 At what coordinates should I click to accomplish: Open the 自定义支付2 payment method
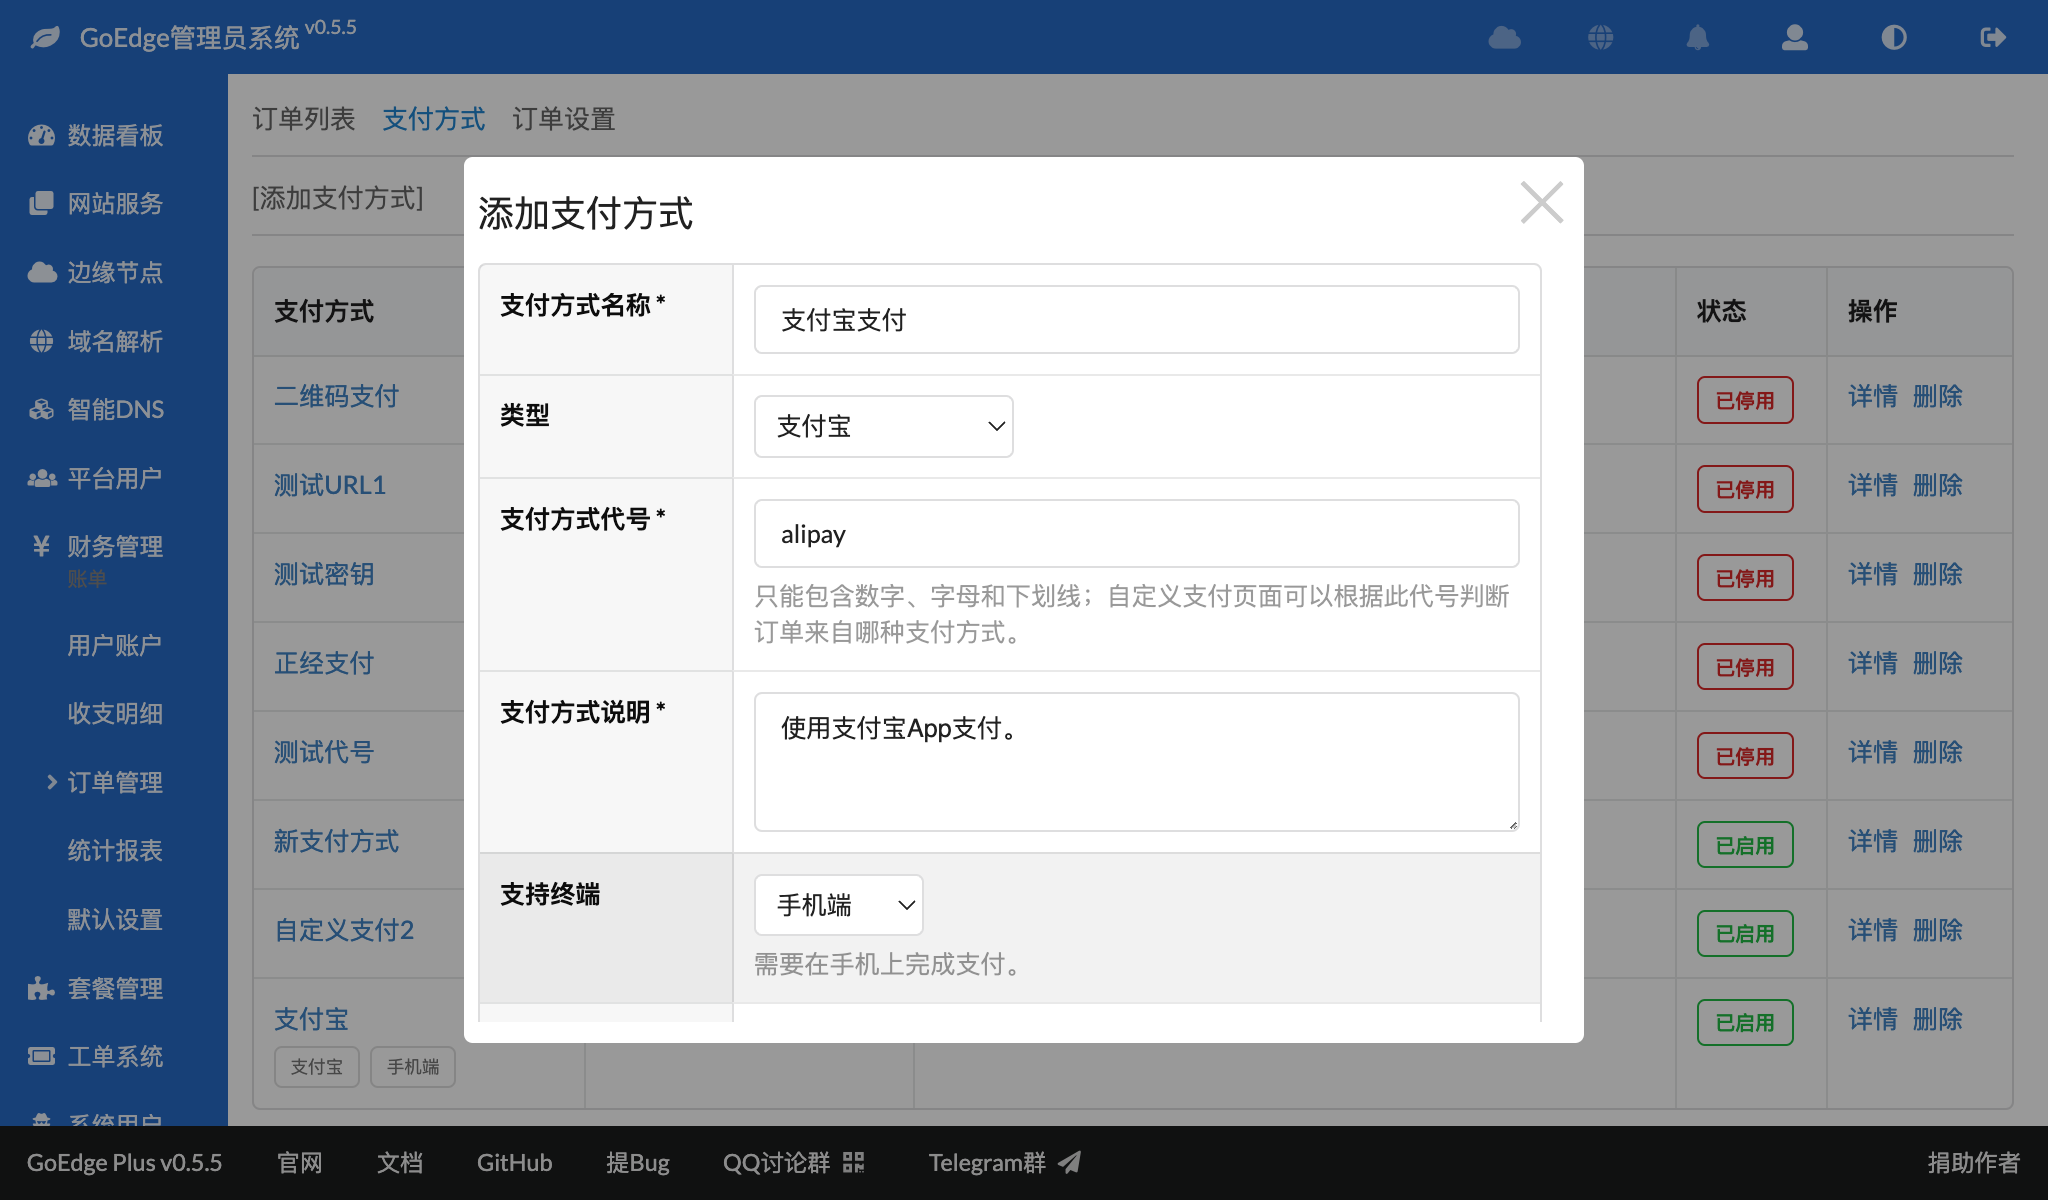(x=344, y=930)
